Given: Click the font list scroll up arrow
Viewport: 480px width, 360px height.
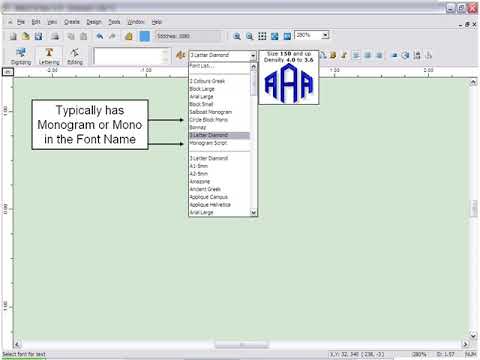Looking at the screenshot, I should point(253,67).
